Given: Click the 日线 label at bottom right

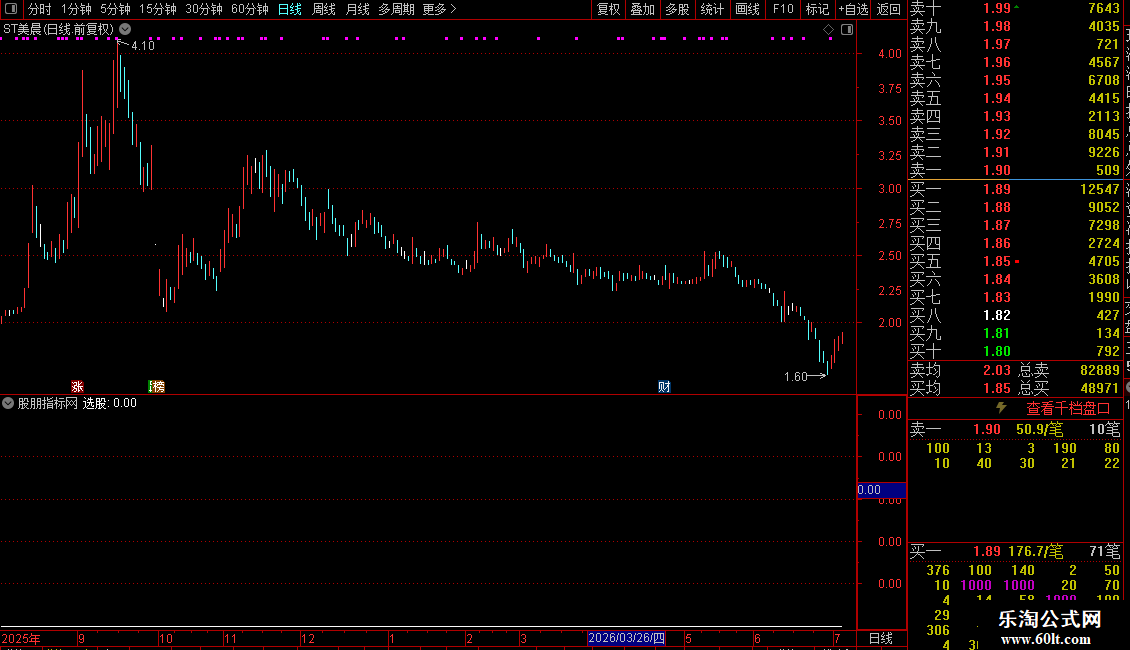Looking at the screenshot, I should point(881,638).
